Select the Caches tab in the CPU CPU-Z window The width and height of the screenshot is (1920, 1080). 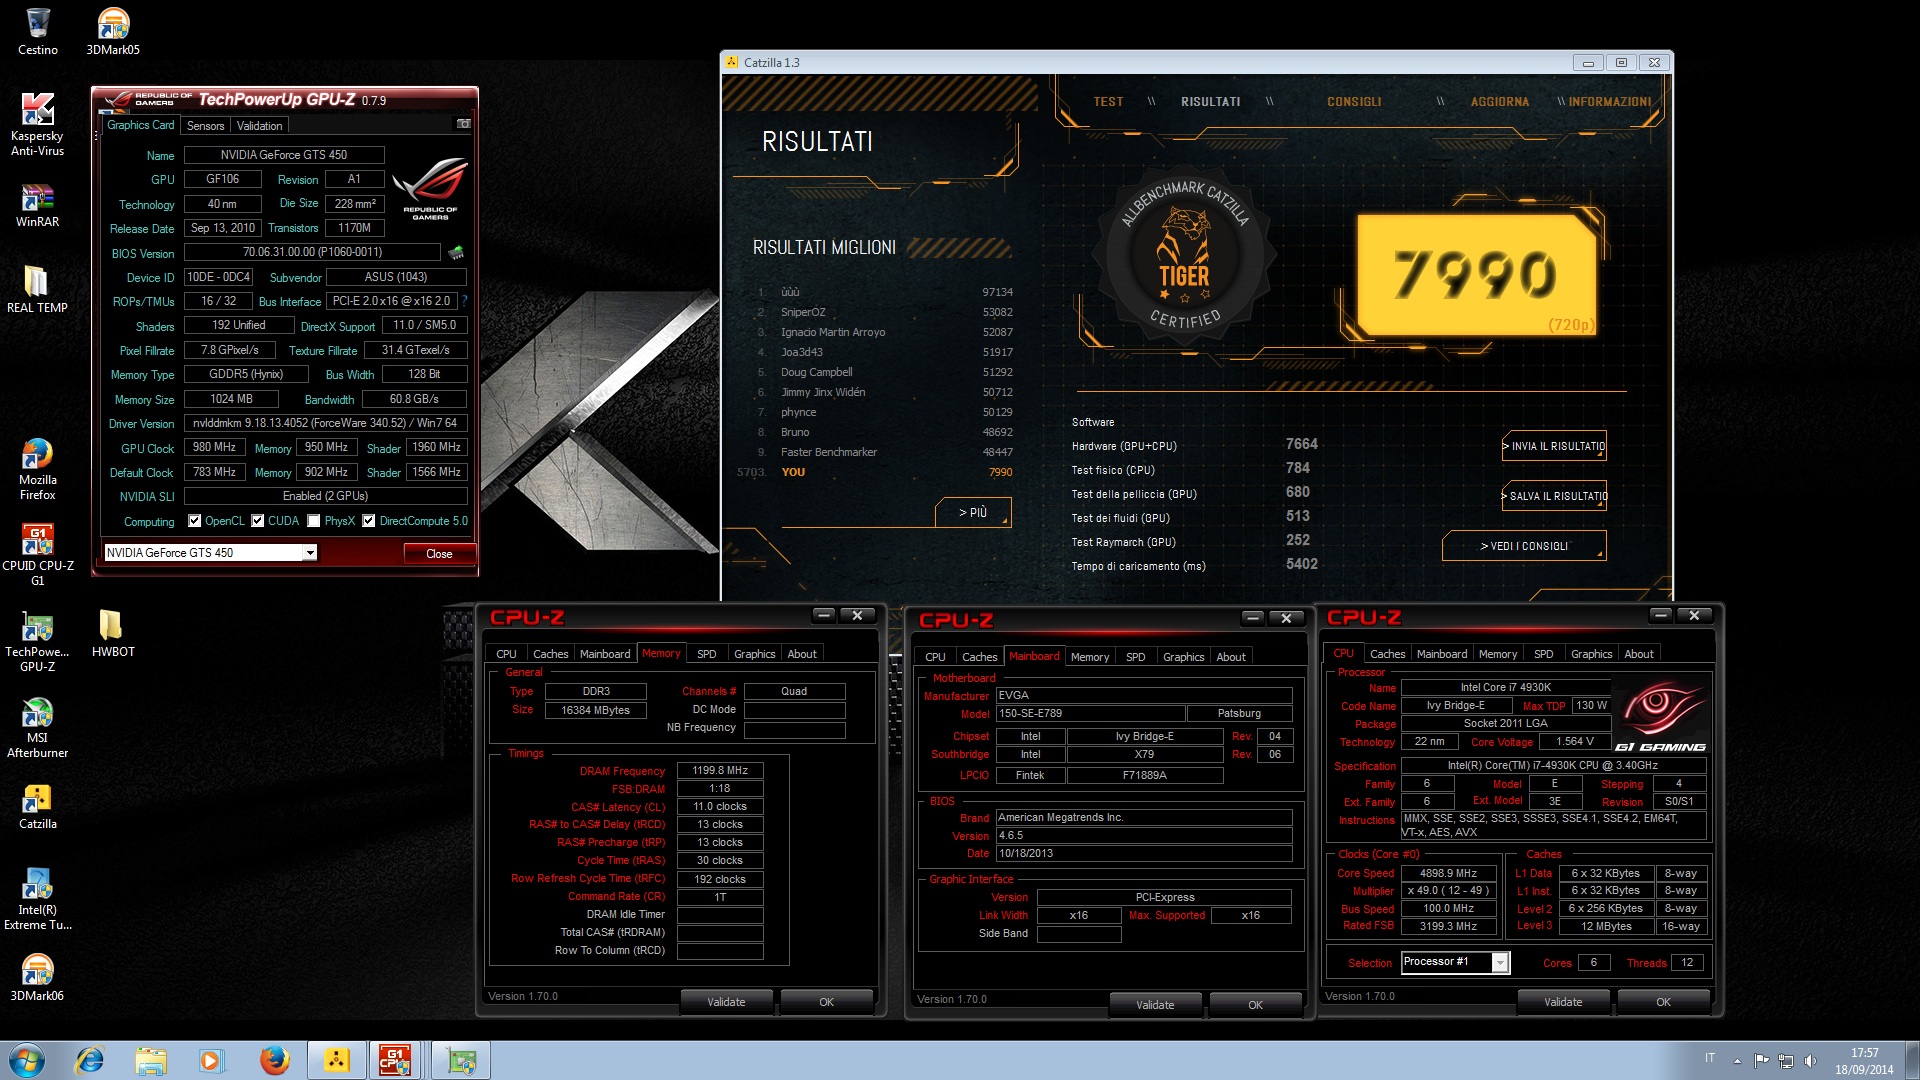click(1387, 654)
